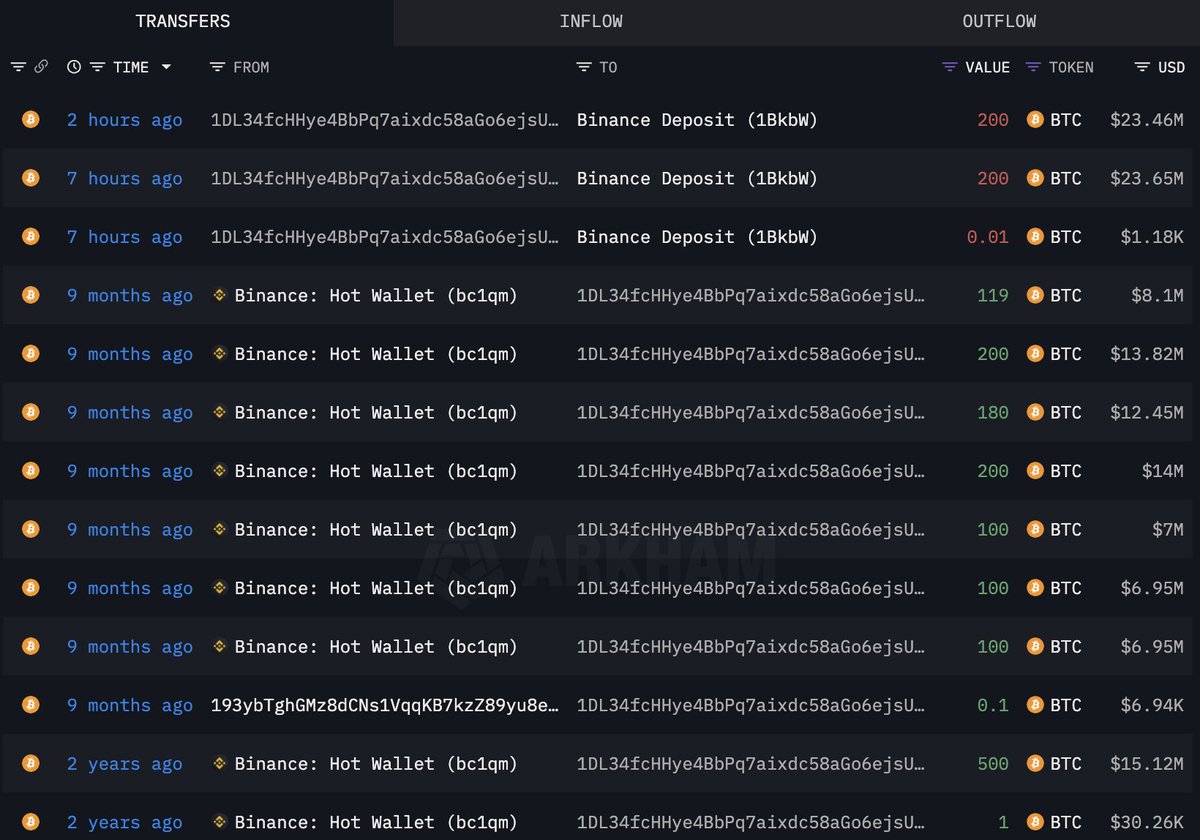Open the '2 years ago' link in the $15.12M row
Viewport: 1200px width, 840px height.
125,763
